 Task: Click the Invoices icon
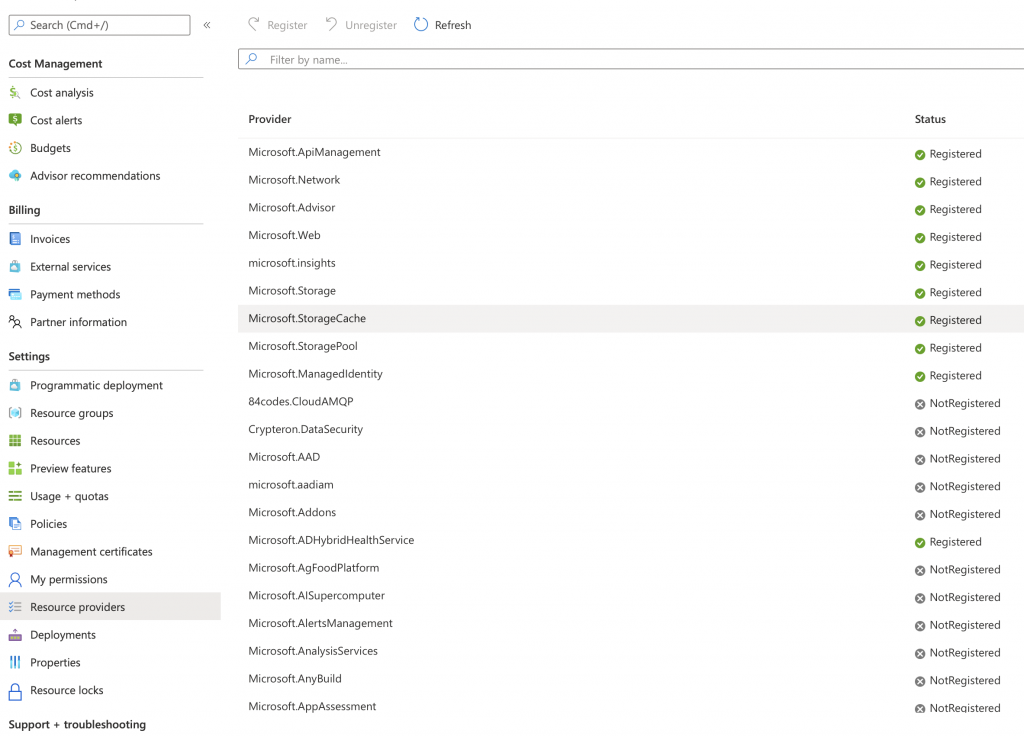(15, 239)
